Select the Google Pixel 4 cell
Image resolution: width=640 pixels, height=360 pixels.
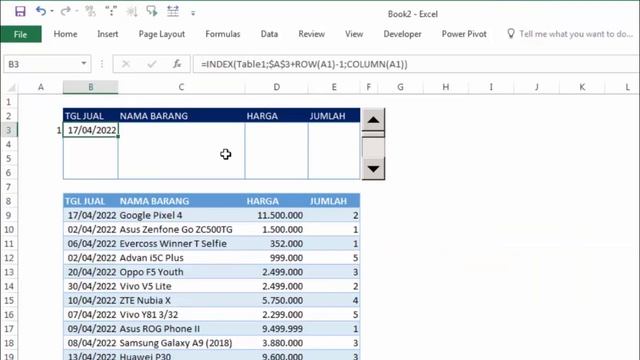(181, 215)
